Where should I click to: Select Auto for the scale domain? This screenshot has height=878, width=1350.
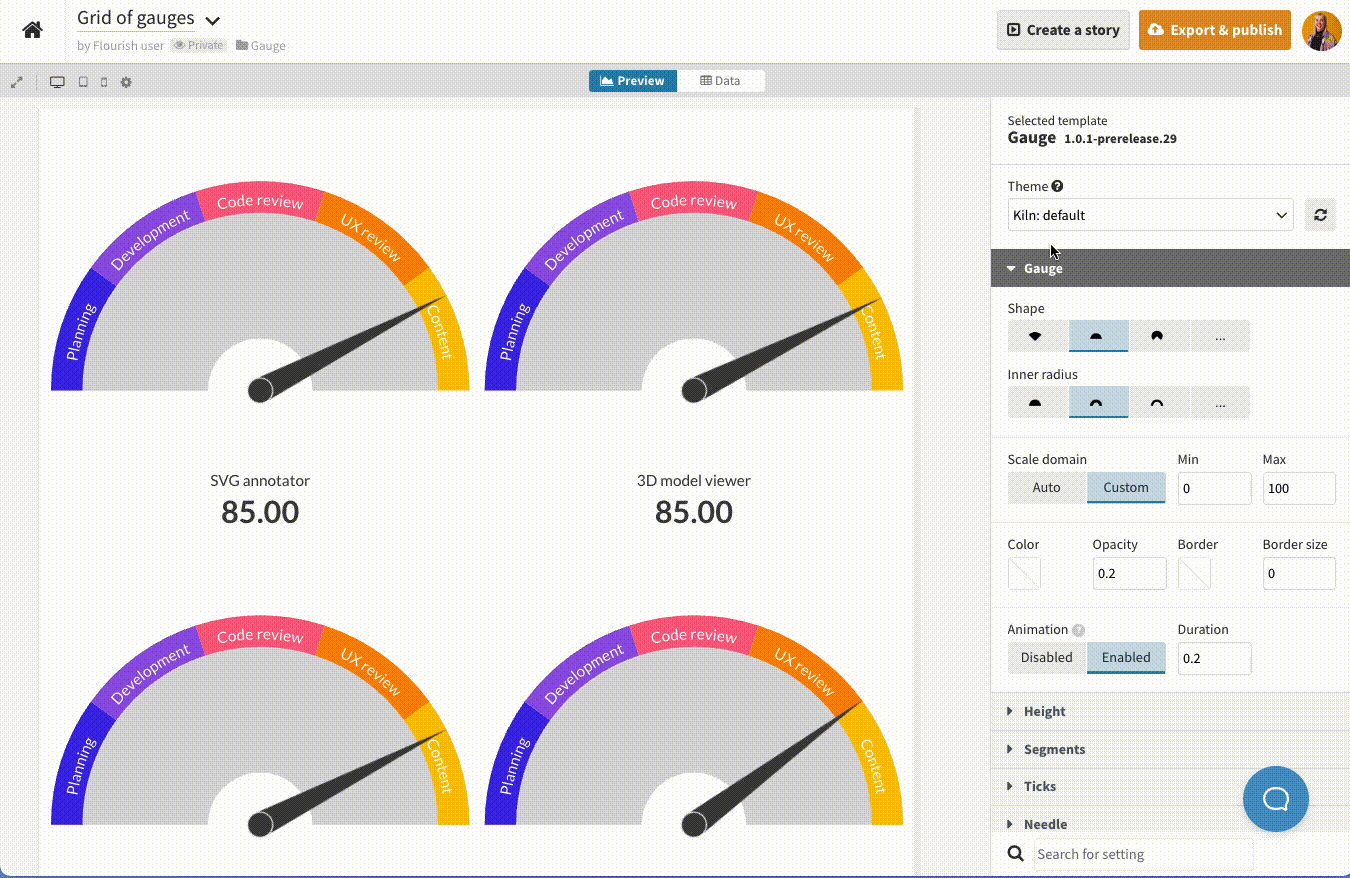(1046, 487)
